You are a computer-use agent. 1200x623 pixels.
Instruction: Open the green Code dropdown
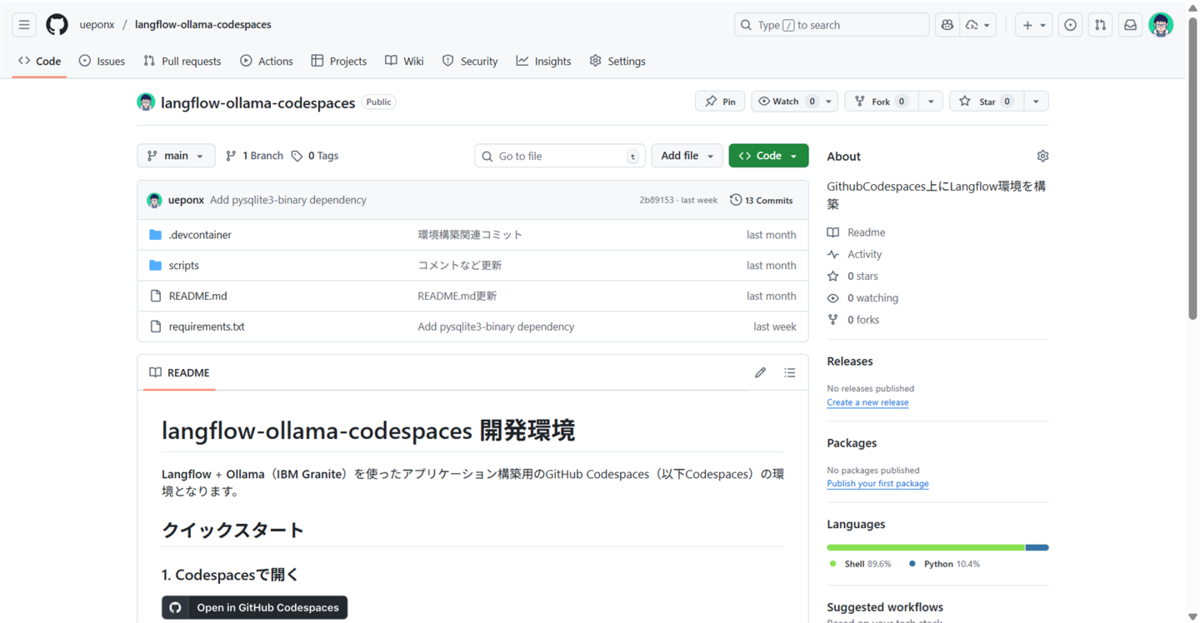768,156
